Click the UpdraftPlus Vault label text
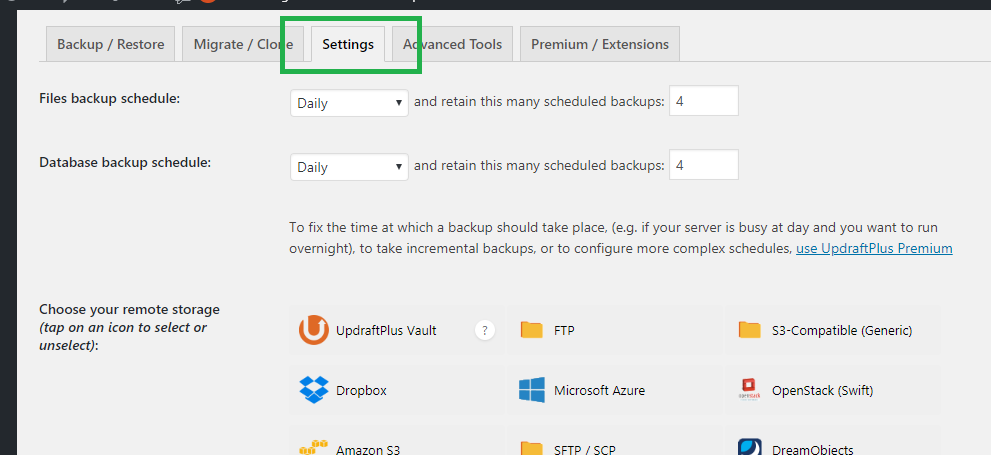Screen dimensions: 991x455 click(x=386, y=331)
